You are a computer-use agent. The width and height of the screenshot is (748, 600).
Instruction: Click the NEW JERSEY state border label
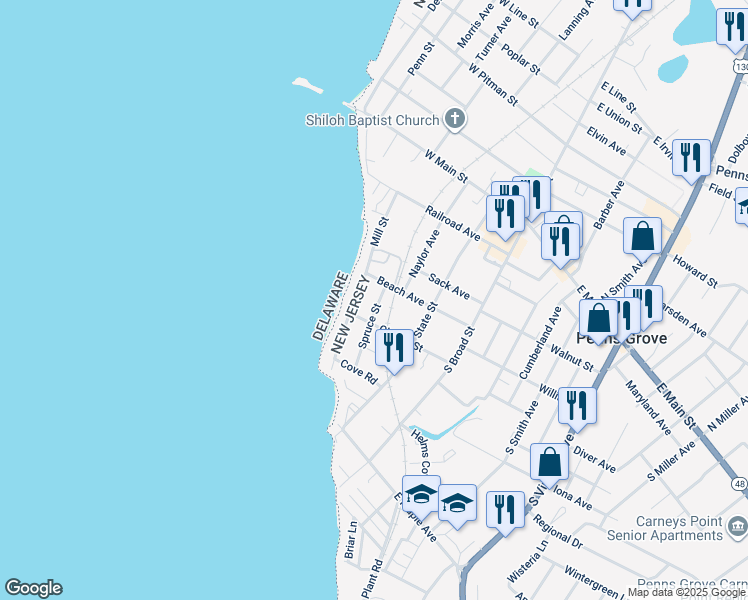point(350,314)
